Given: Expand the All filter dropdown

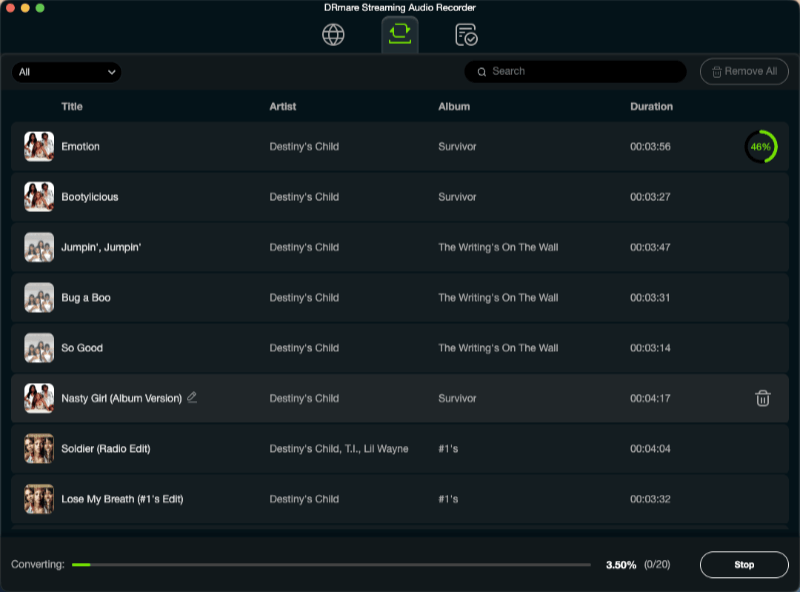Looking at the screenshot, I should (66, 72).
